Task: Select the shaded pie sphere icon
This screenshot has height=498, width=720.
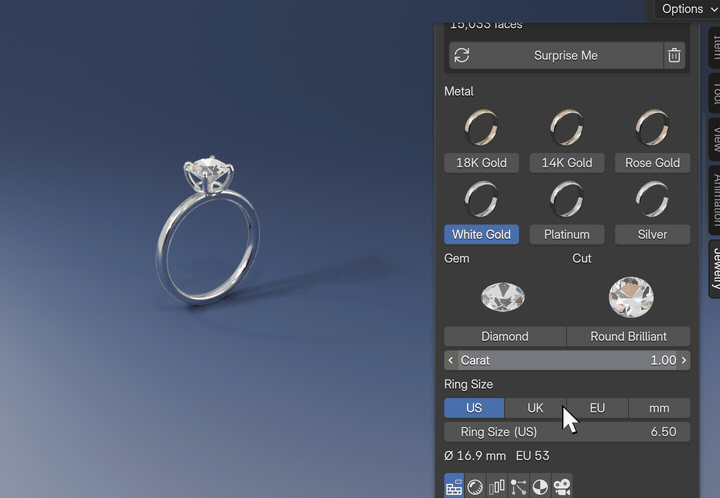Action: [540, 487]
